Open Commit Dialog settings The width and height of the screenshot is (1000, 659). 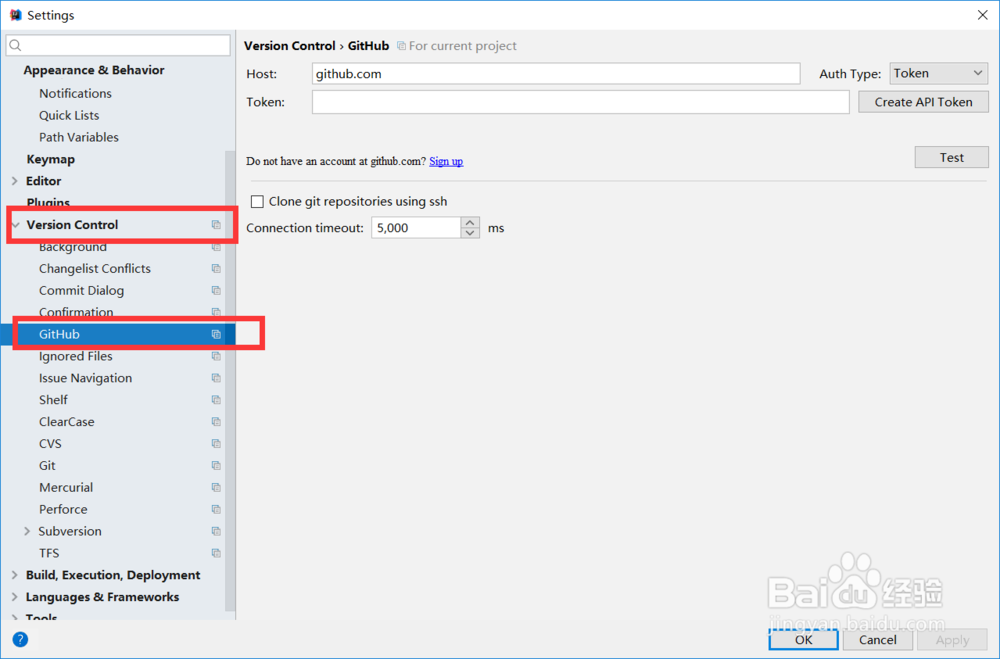[81, 290]
